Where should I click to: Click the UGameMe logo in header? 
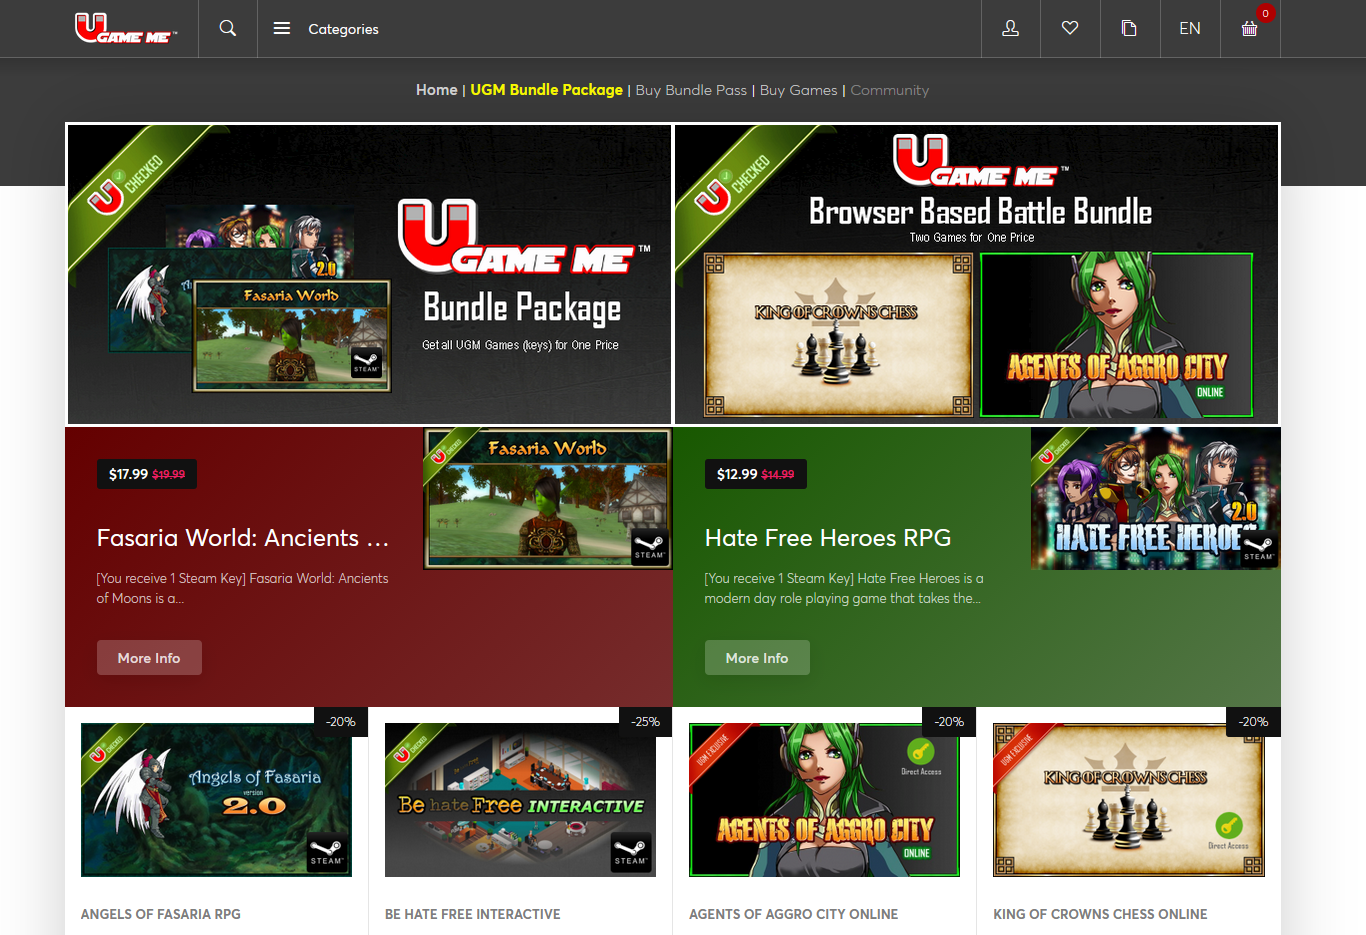[126, 28]
